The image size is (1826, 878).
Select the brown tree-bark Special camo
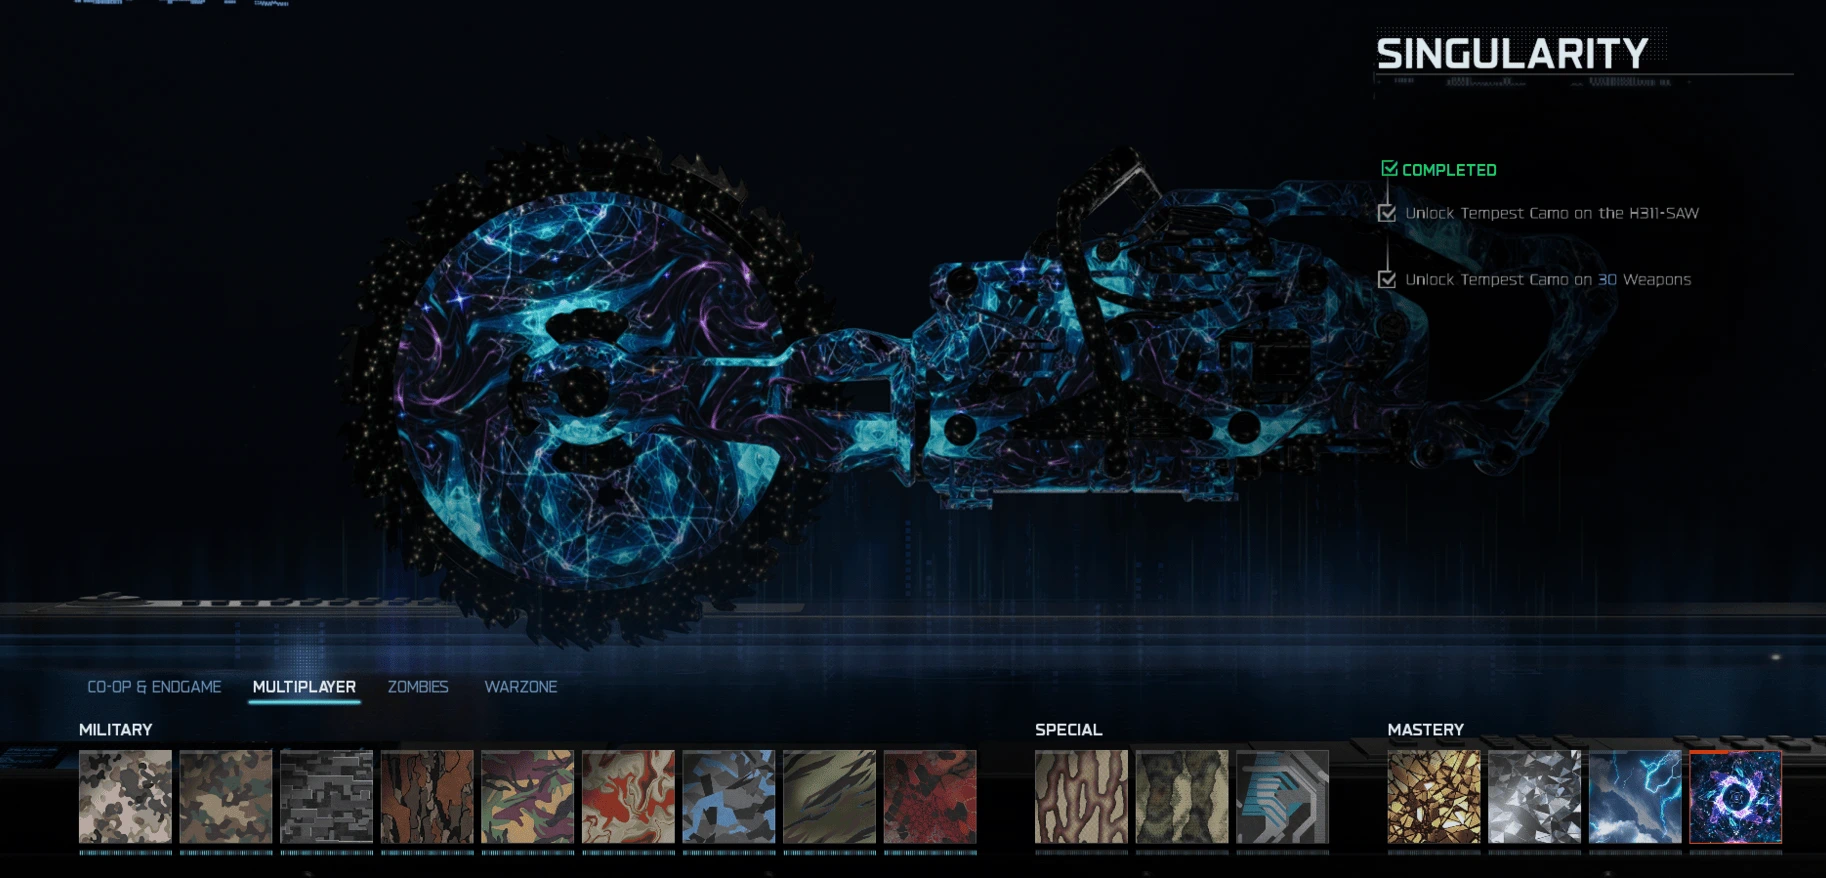(x=1081, y=797)
